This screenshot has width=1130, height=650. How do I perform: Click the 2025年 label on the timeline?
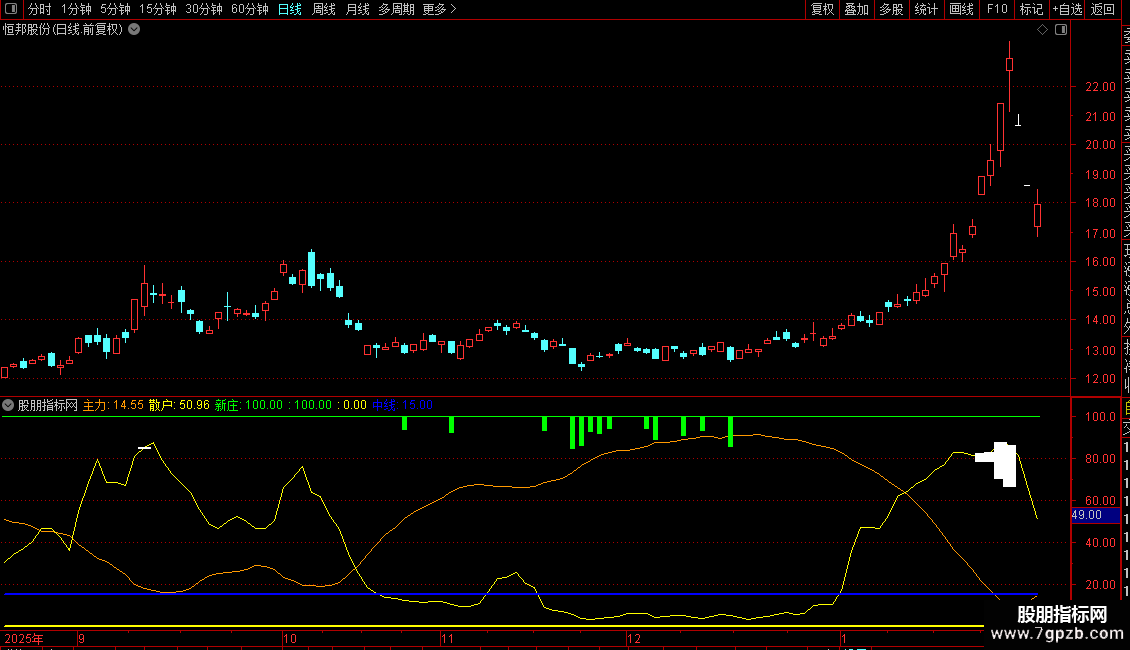[23, 637]
